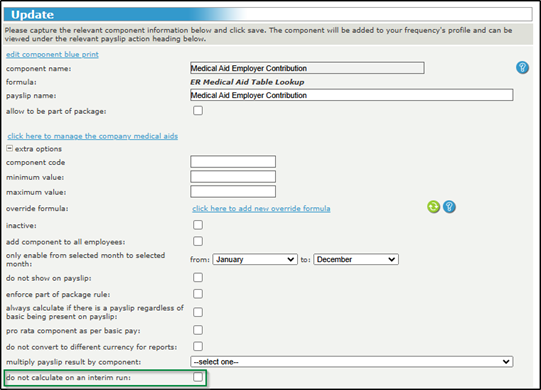Click the minimum value input box

click(233, 176)
